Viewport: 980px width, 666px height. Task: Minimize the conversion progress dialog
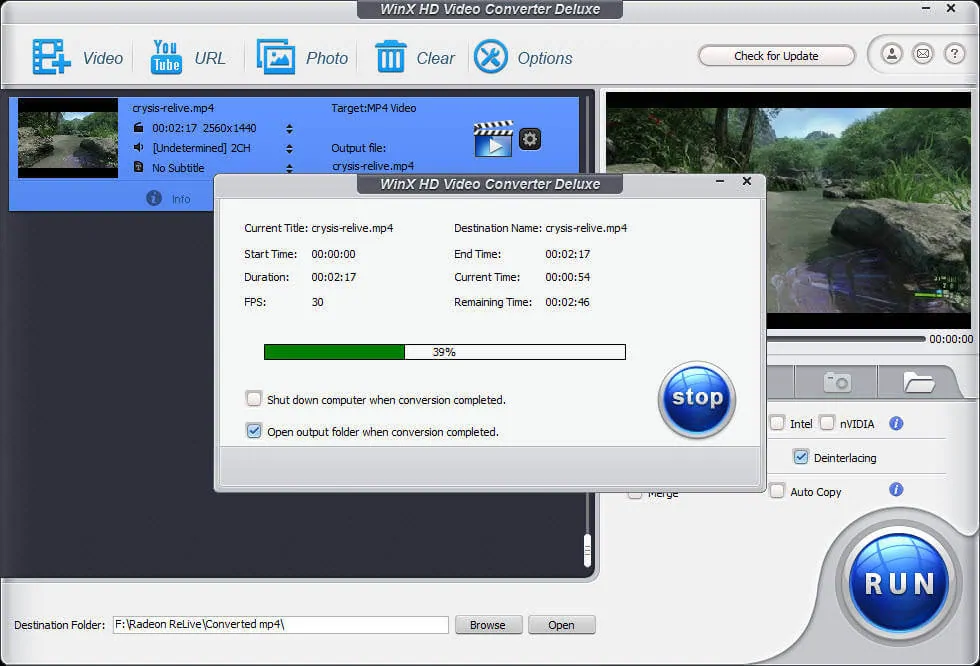pyautogui.click(x=720, y=181)
